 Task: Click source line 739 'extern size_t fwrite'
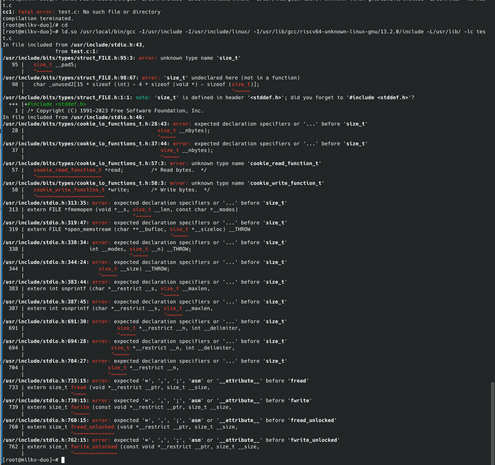(x=120, y=407)
